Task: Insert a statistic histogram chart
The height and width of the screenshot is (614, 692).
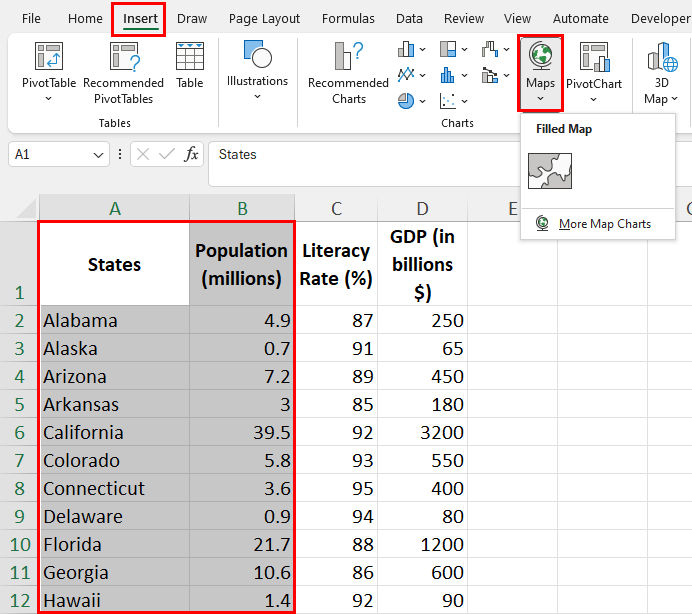Action: [448, 75]
